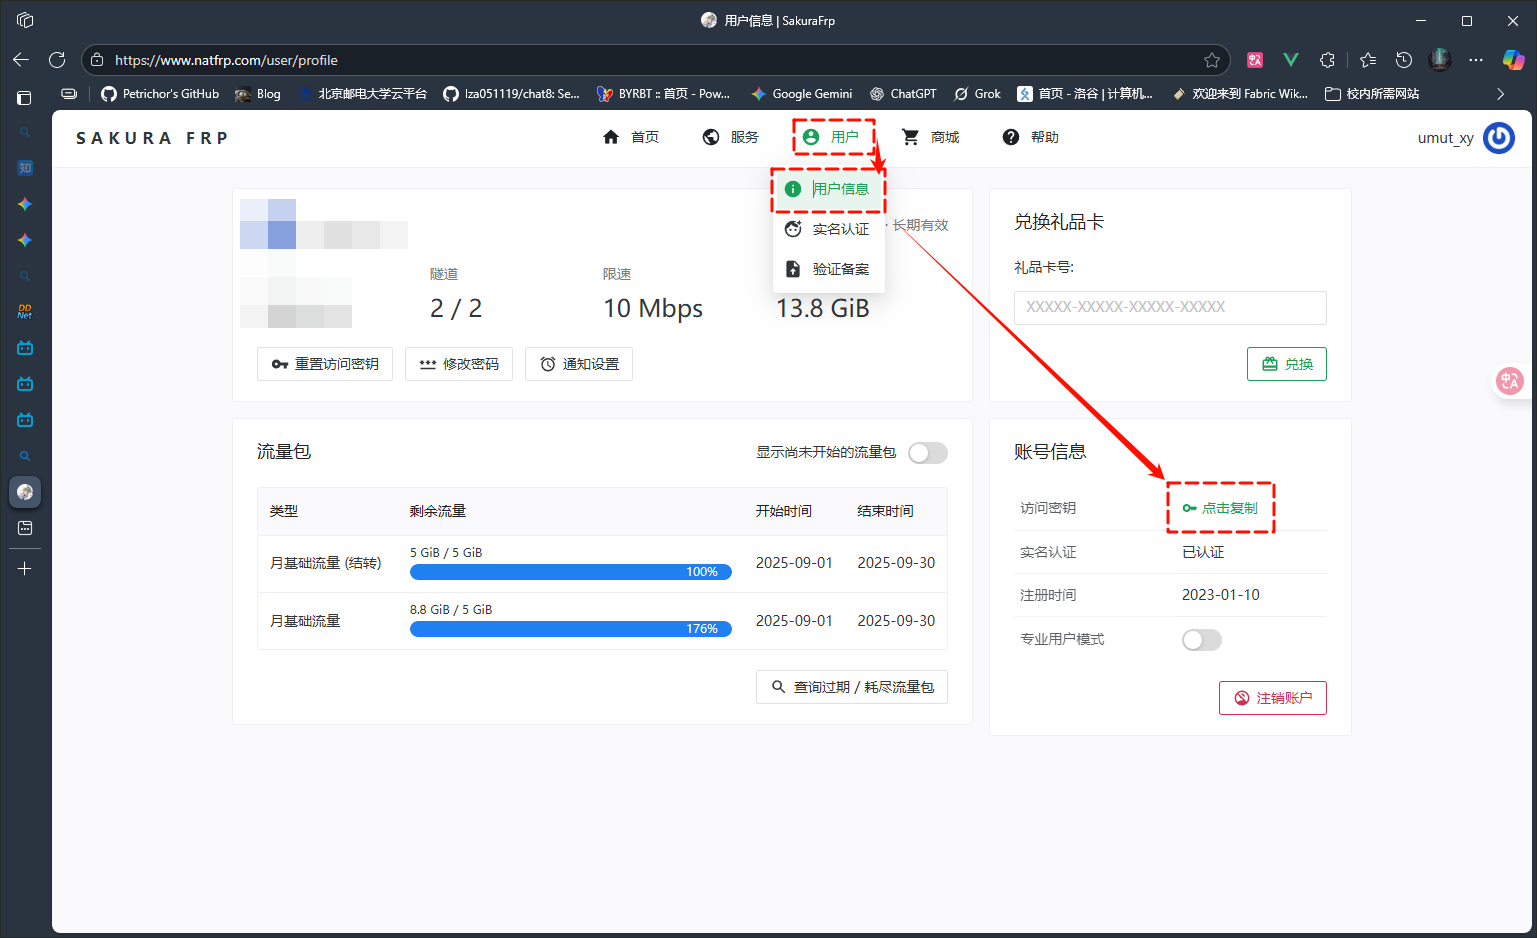Focus the 礼品卡号 input field
The height and width of the screenshot is (938, 1537).
point(1170,308)
